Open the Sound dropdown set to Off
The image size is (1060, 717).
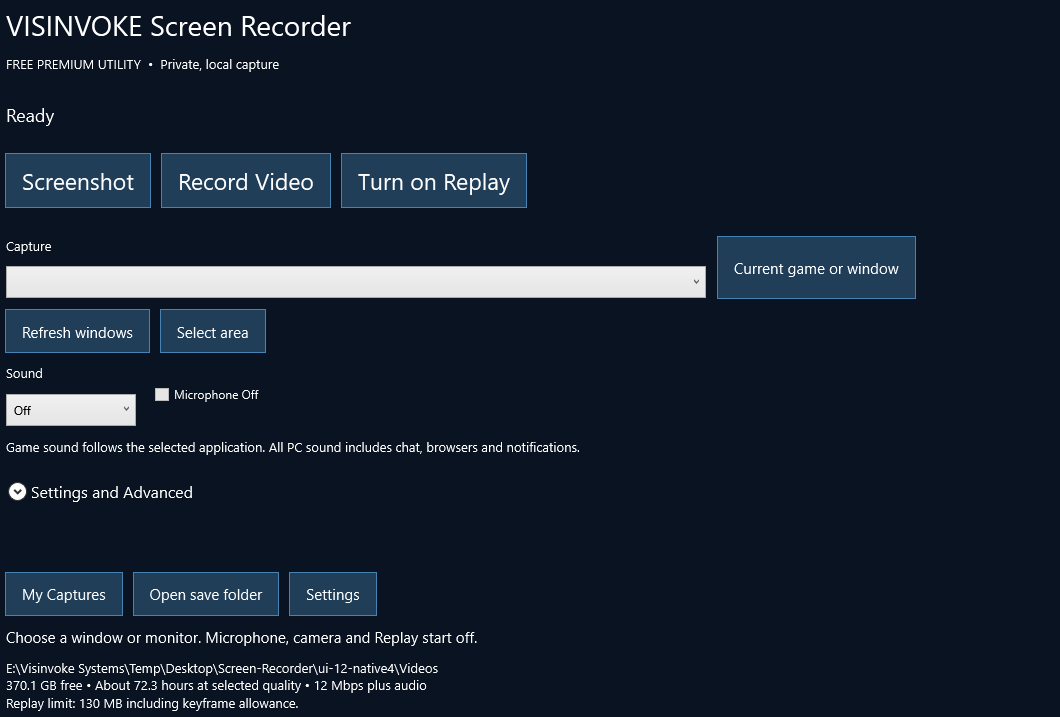click(x=71, y=410)
